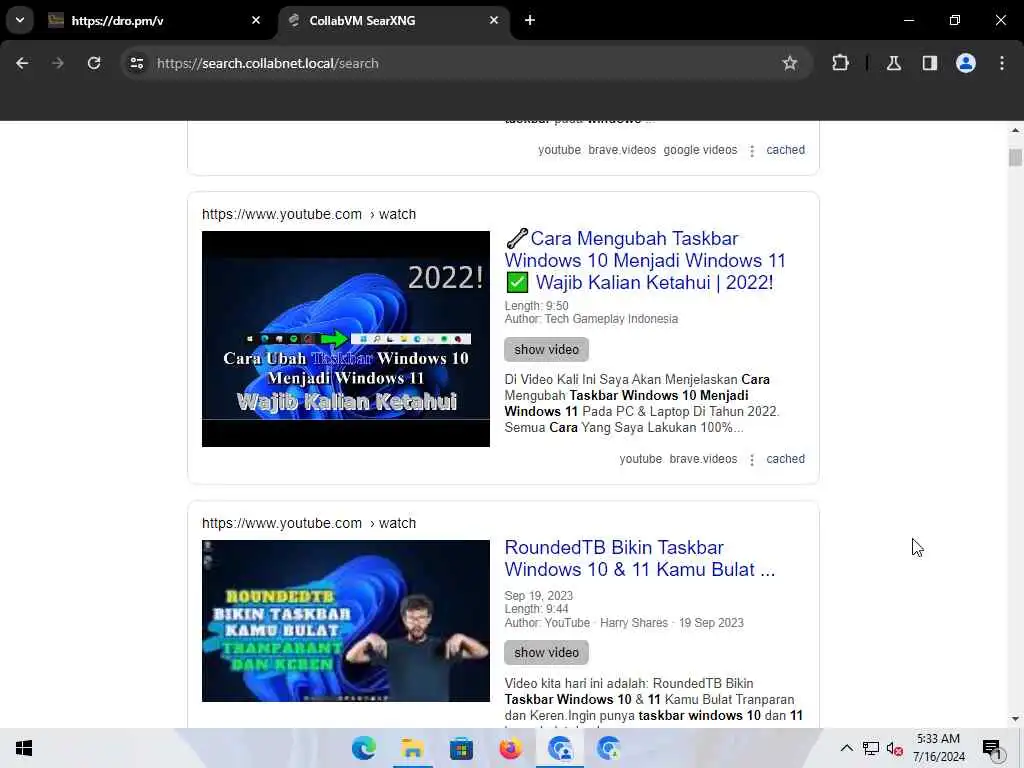Close the CollabVM SearXNG tab

click(x=494, y=21)
